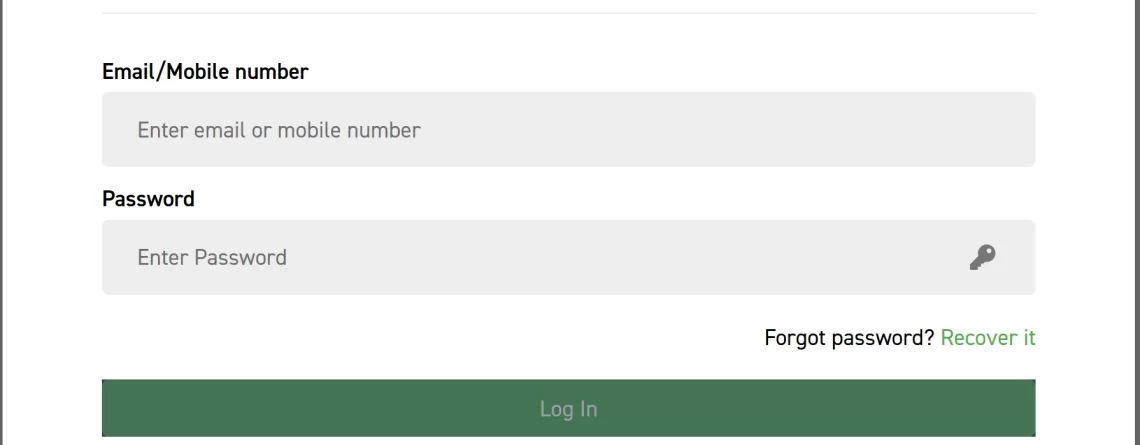Follow the link beside Forgot password?
Viewport: 1140px width, 445px height.
(x=988, y=338)
